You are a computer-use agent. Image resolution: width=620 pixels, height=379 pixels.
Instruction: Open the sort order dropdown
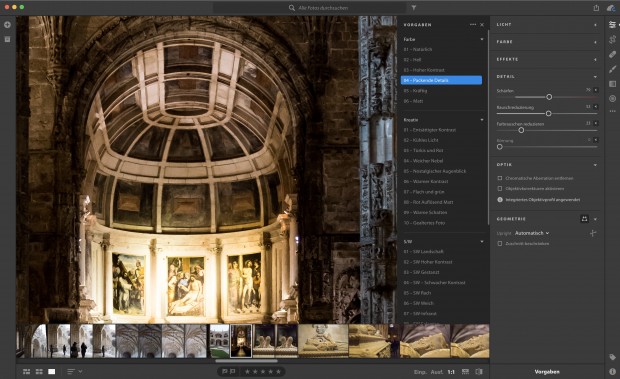(74, 371)
